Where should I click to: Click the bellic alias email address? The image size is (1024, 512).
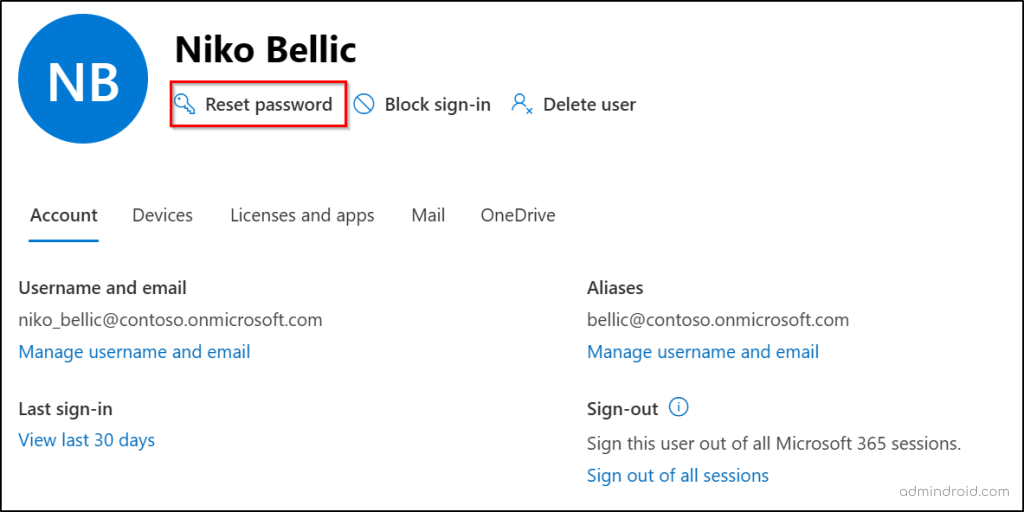click(x=718, y=320)
